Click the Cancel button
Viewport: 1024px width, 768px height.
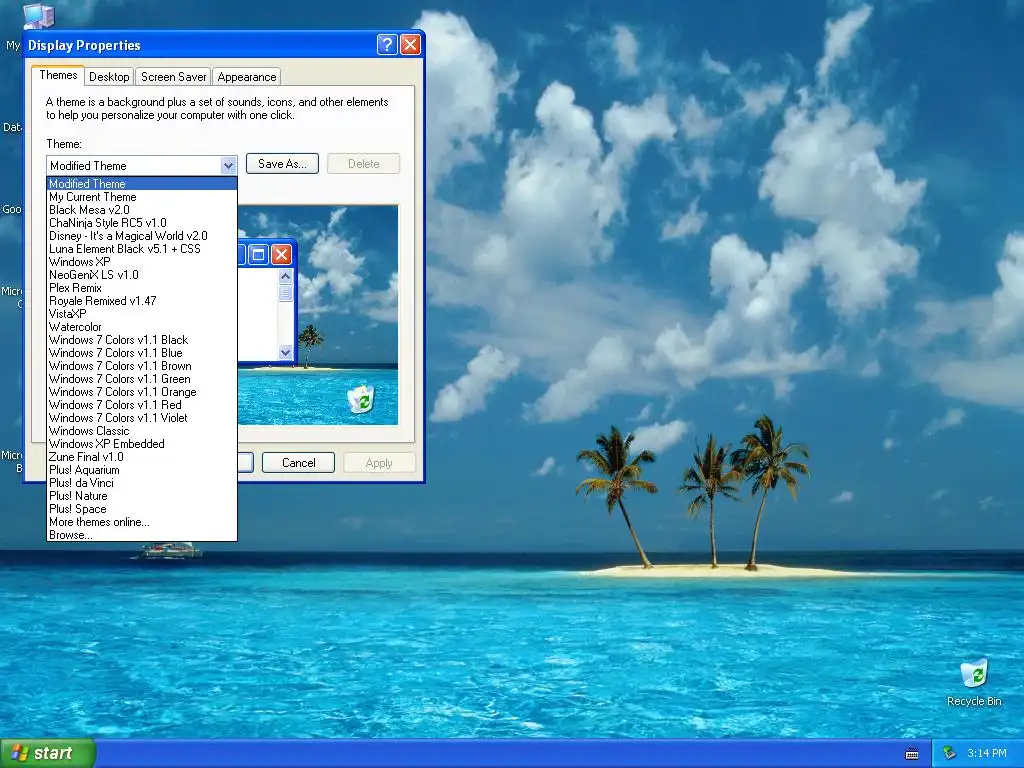click(298, 462)
